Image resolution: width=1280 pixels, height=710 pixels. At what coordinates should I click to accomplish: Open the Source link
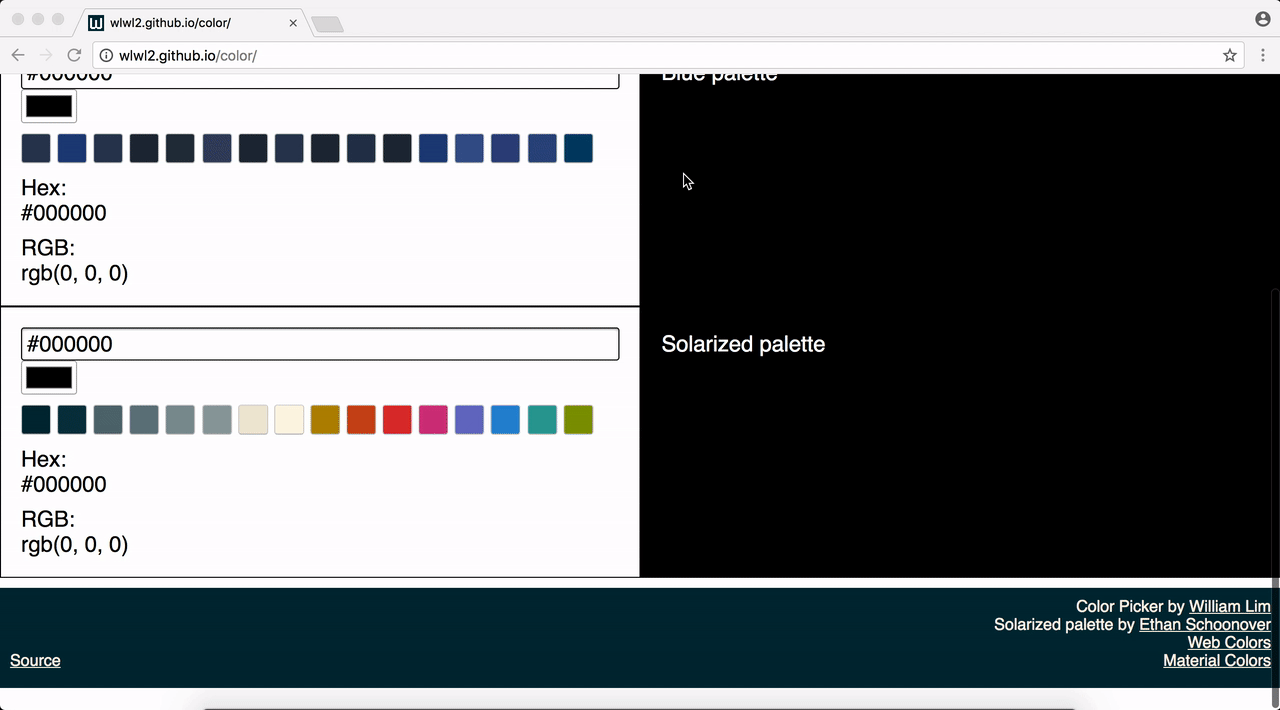click(35, 660)
